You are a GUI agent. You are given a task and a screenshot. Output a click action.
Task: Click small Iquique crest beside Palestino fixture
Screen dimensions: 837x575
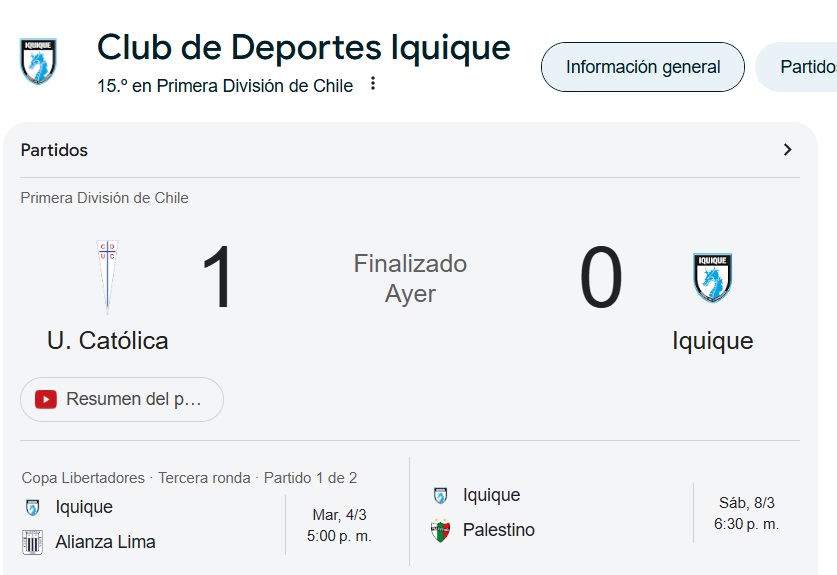(440, 495)
